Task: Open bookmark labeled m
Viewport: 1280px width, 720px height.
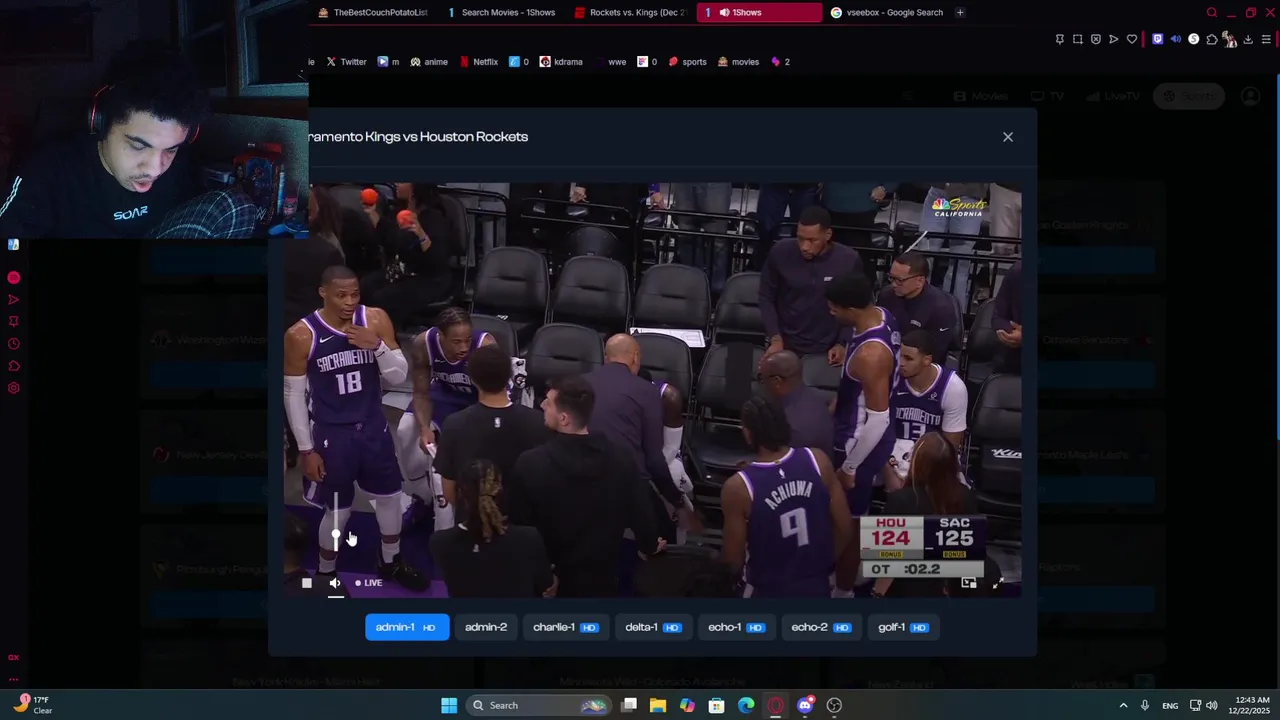Action: pos(388,62)
